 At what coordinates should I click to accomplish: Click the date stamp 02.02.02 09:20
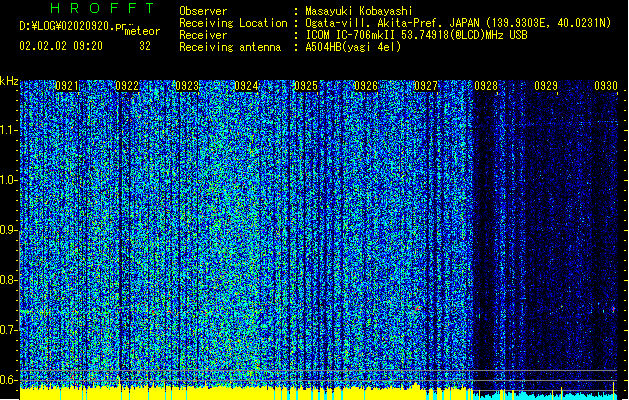(61, 46)
